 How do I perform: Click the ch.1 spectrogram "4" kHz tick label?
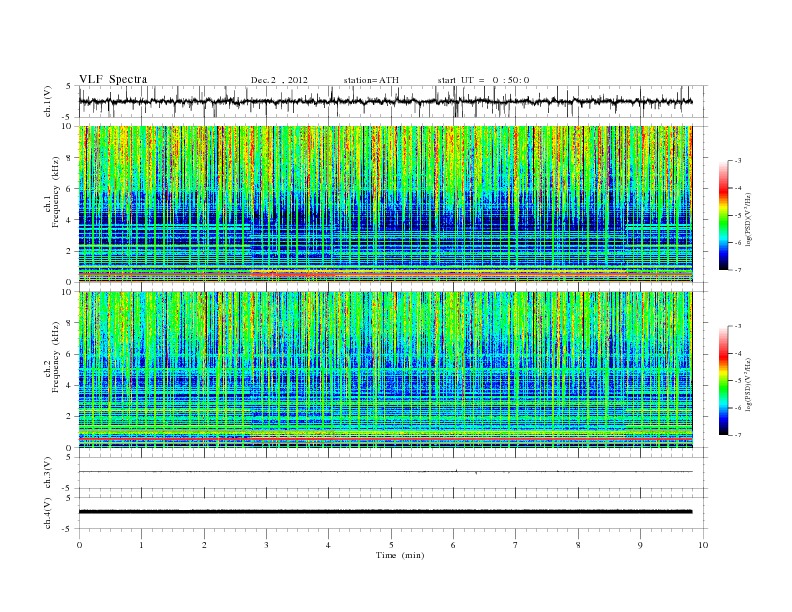[x=69, y=220]
